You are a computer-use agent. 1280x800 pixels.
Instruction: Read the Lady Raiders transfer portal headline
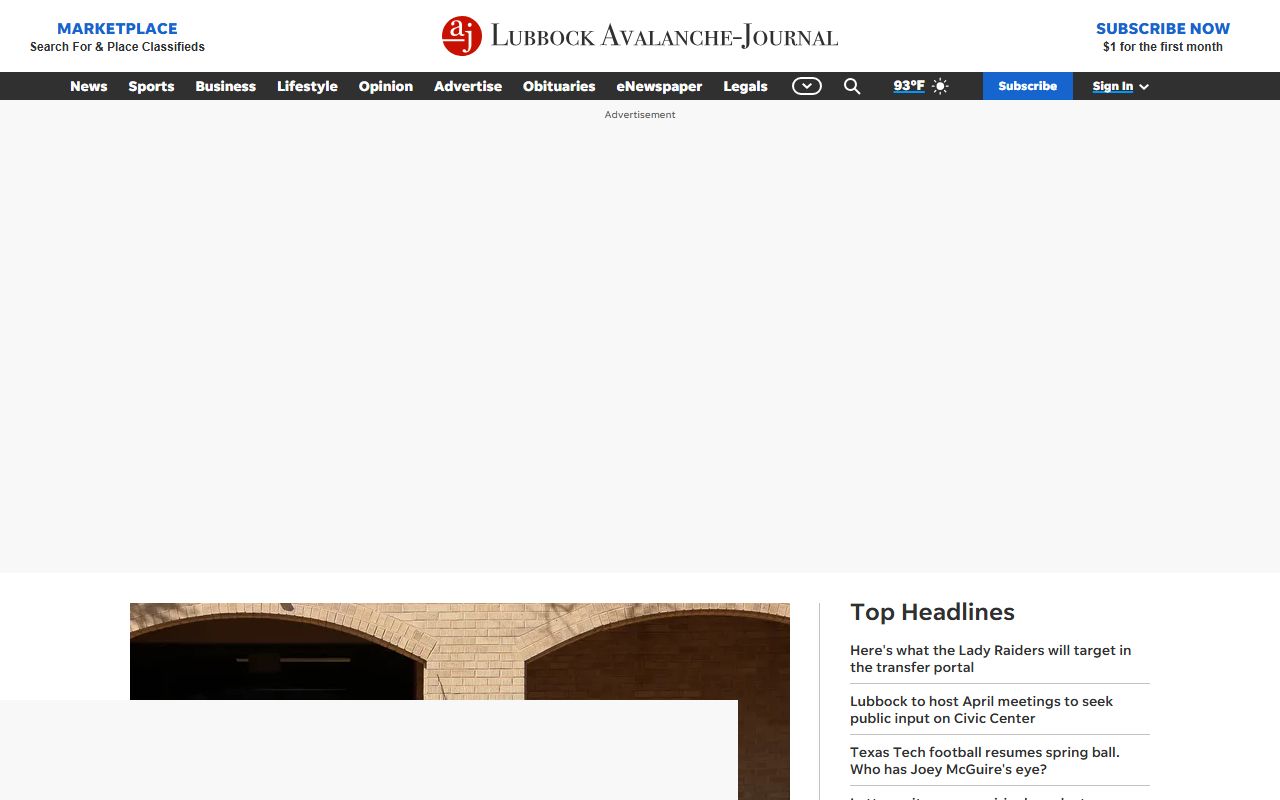990,658
